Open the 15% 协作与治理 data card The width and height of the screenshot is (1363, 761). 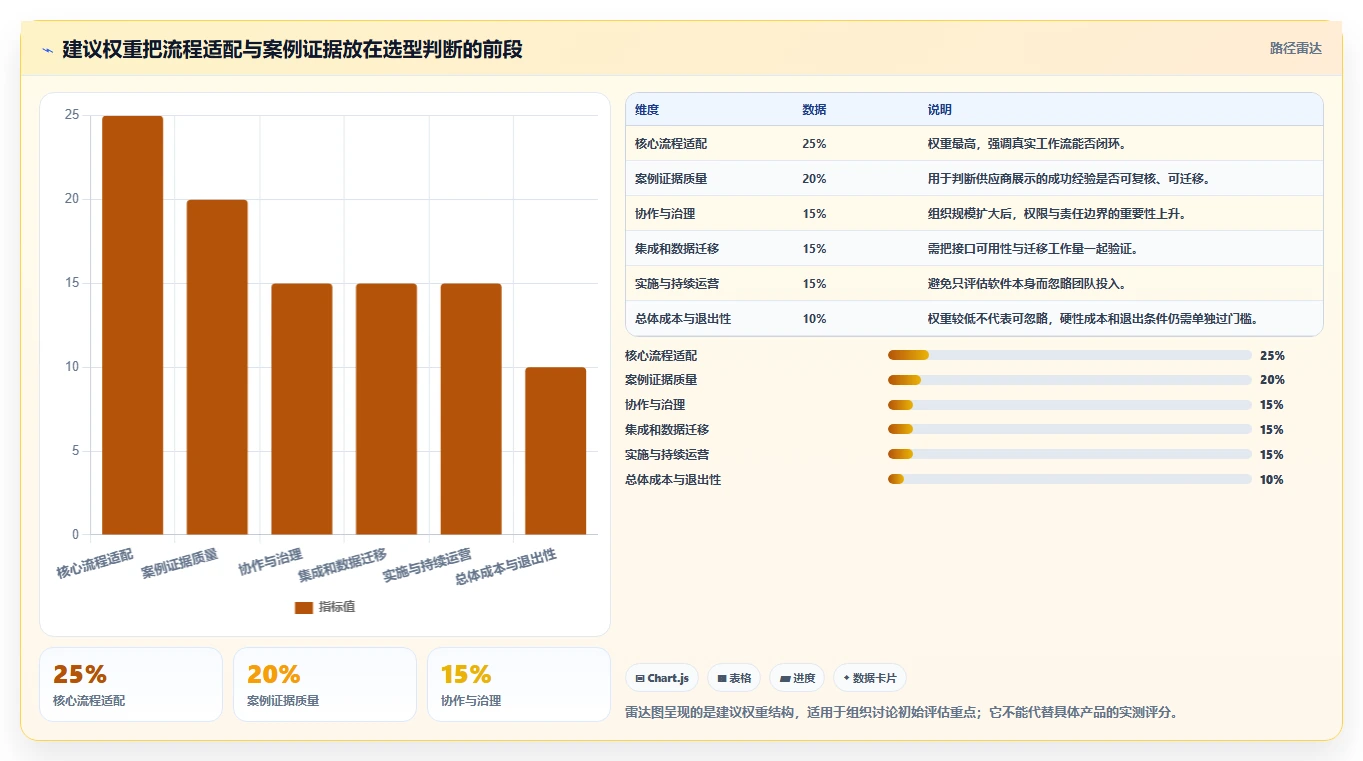point(519,684)
